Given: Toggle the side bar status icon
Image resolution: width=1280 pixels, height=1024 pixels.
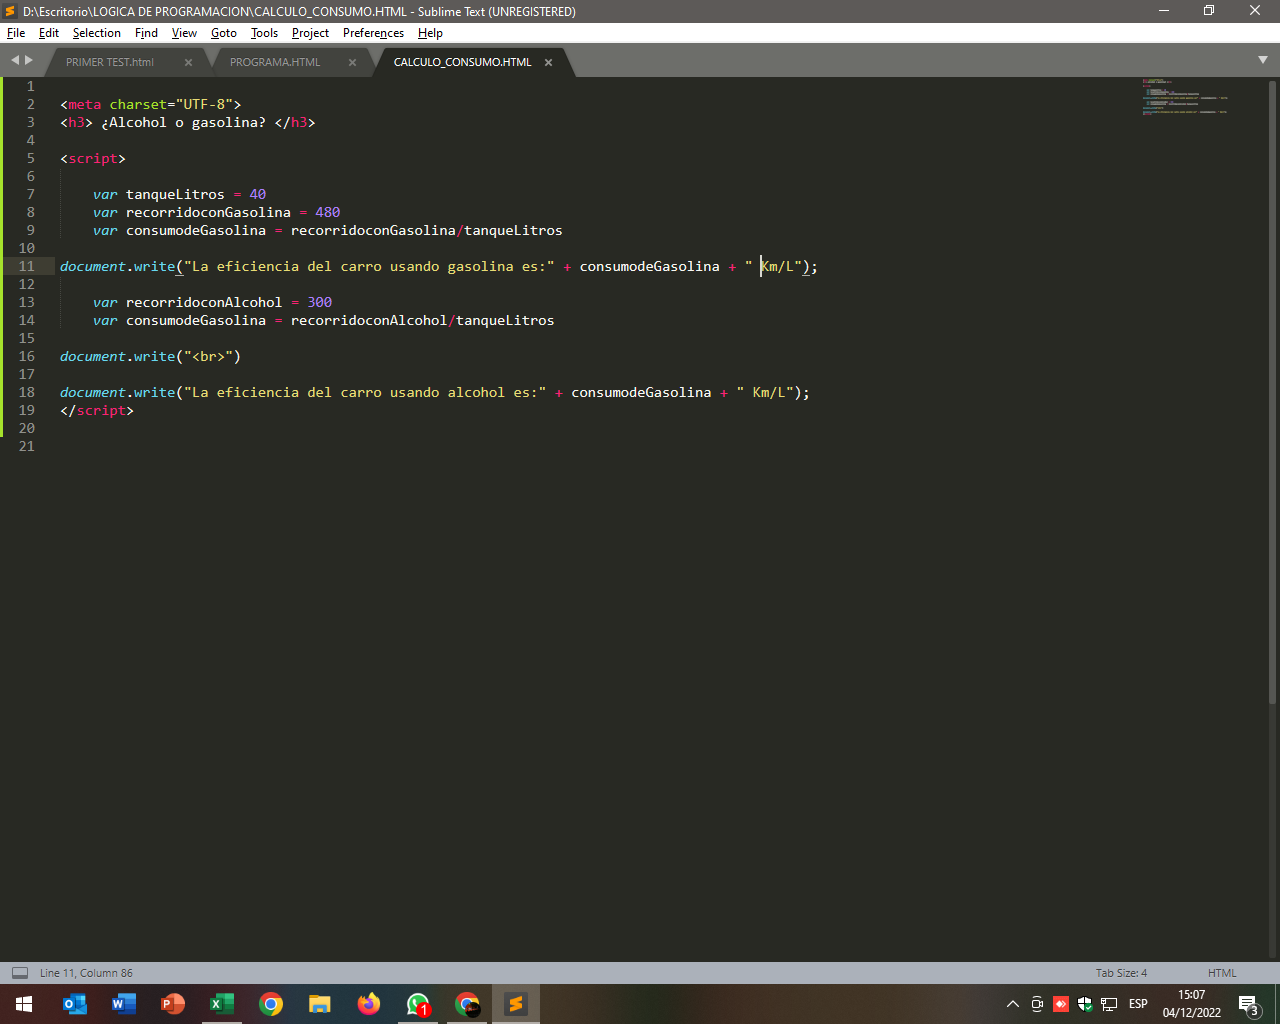Looking at the screenshot, I should (20, 973).
